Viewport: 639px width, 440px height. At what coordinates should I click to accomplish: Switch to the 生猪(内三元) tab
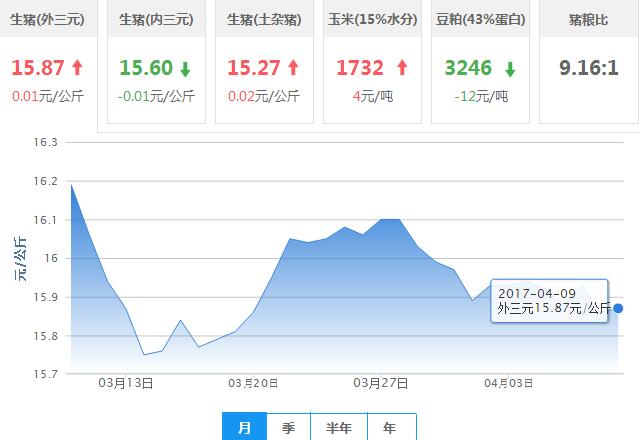point(155,20)
